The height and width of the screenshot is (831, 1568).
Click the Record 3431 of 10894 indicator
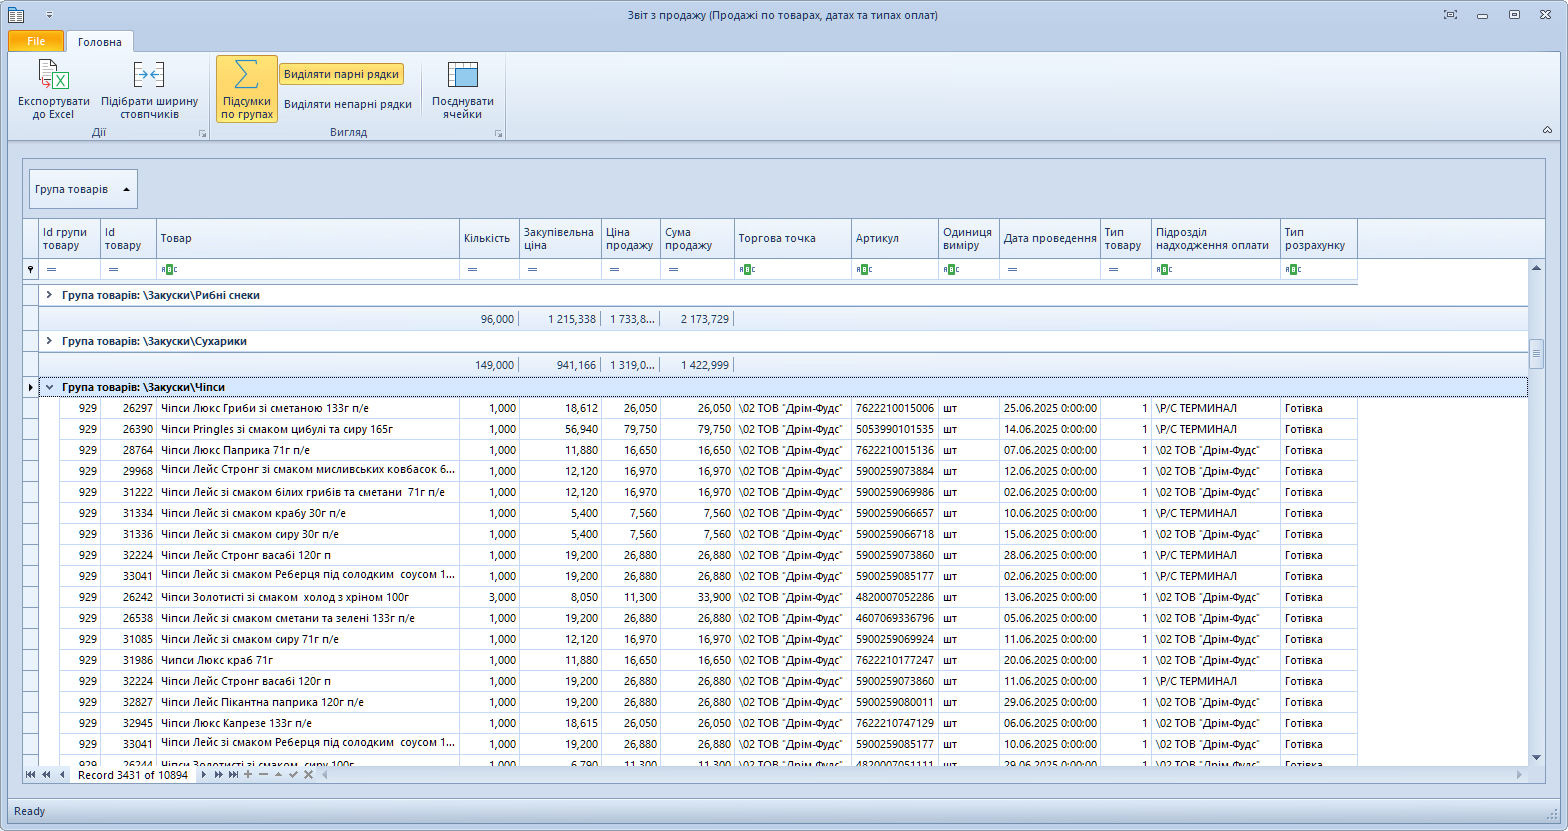[x=133, y=775]
